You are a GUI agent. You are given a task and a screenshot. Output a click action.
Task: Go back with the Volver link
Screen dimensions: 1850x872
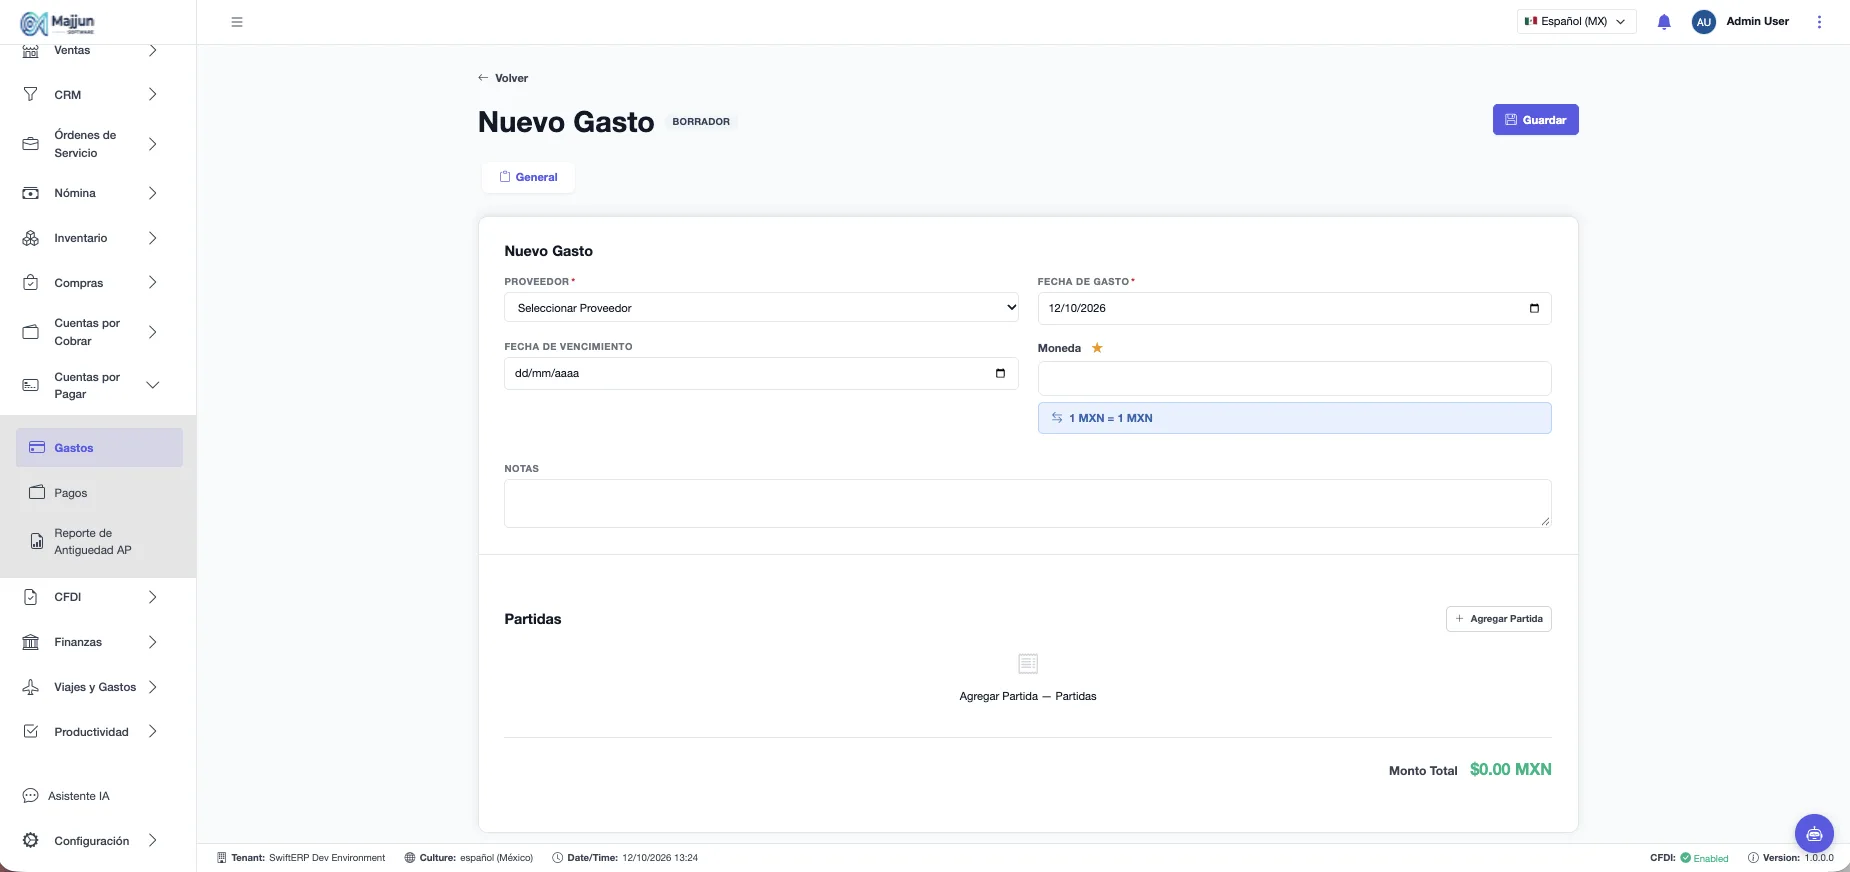tap(503, 78)
